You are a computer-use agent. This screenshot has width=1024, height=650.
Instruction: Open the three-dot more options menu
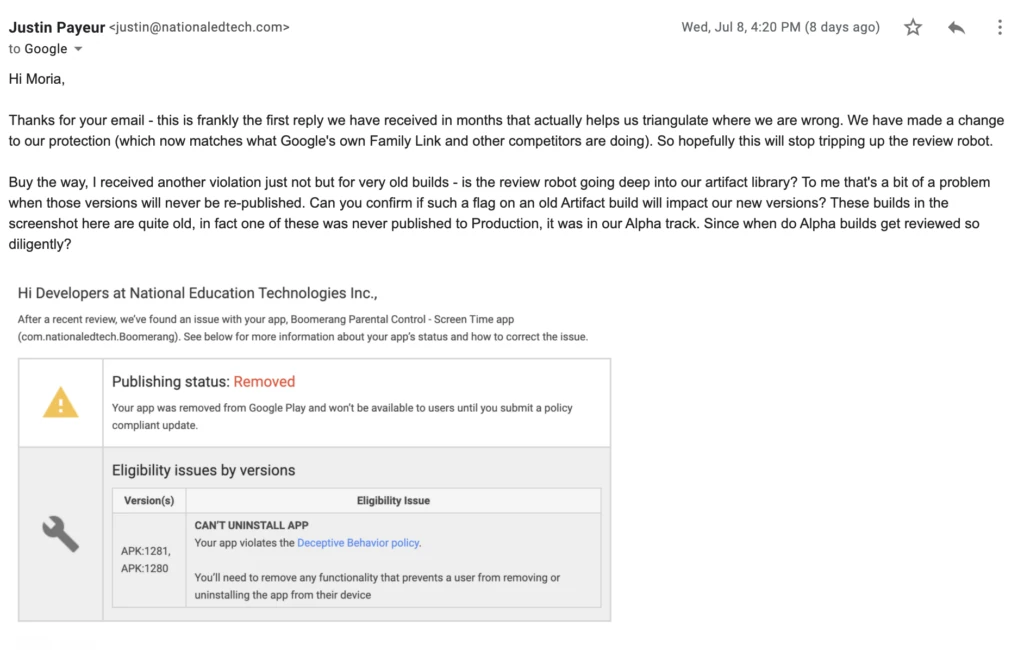click(x=999, y=28)
